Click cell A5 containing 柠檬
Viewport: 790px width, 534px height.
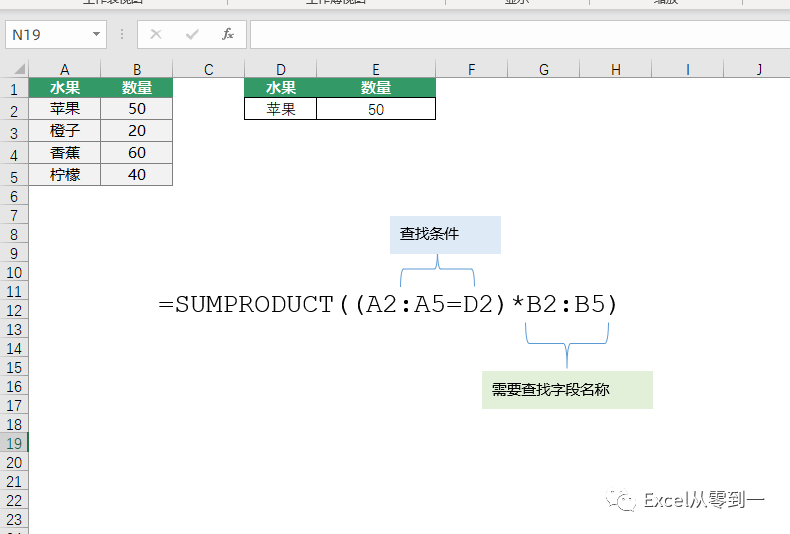coord(64,175)
